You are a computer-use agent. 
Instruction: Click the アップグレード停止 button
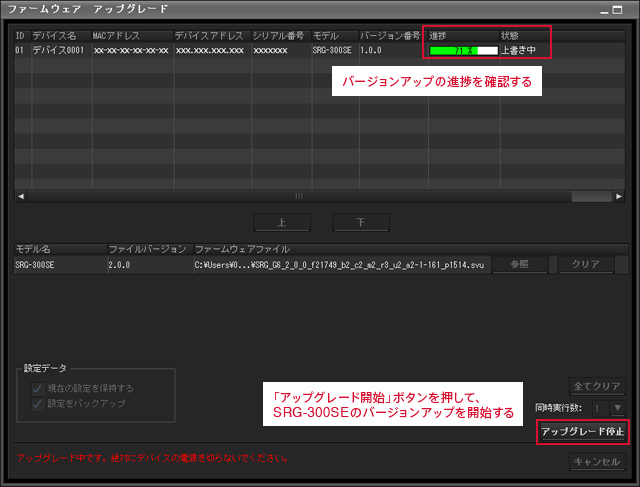[x=582, y=432]
